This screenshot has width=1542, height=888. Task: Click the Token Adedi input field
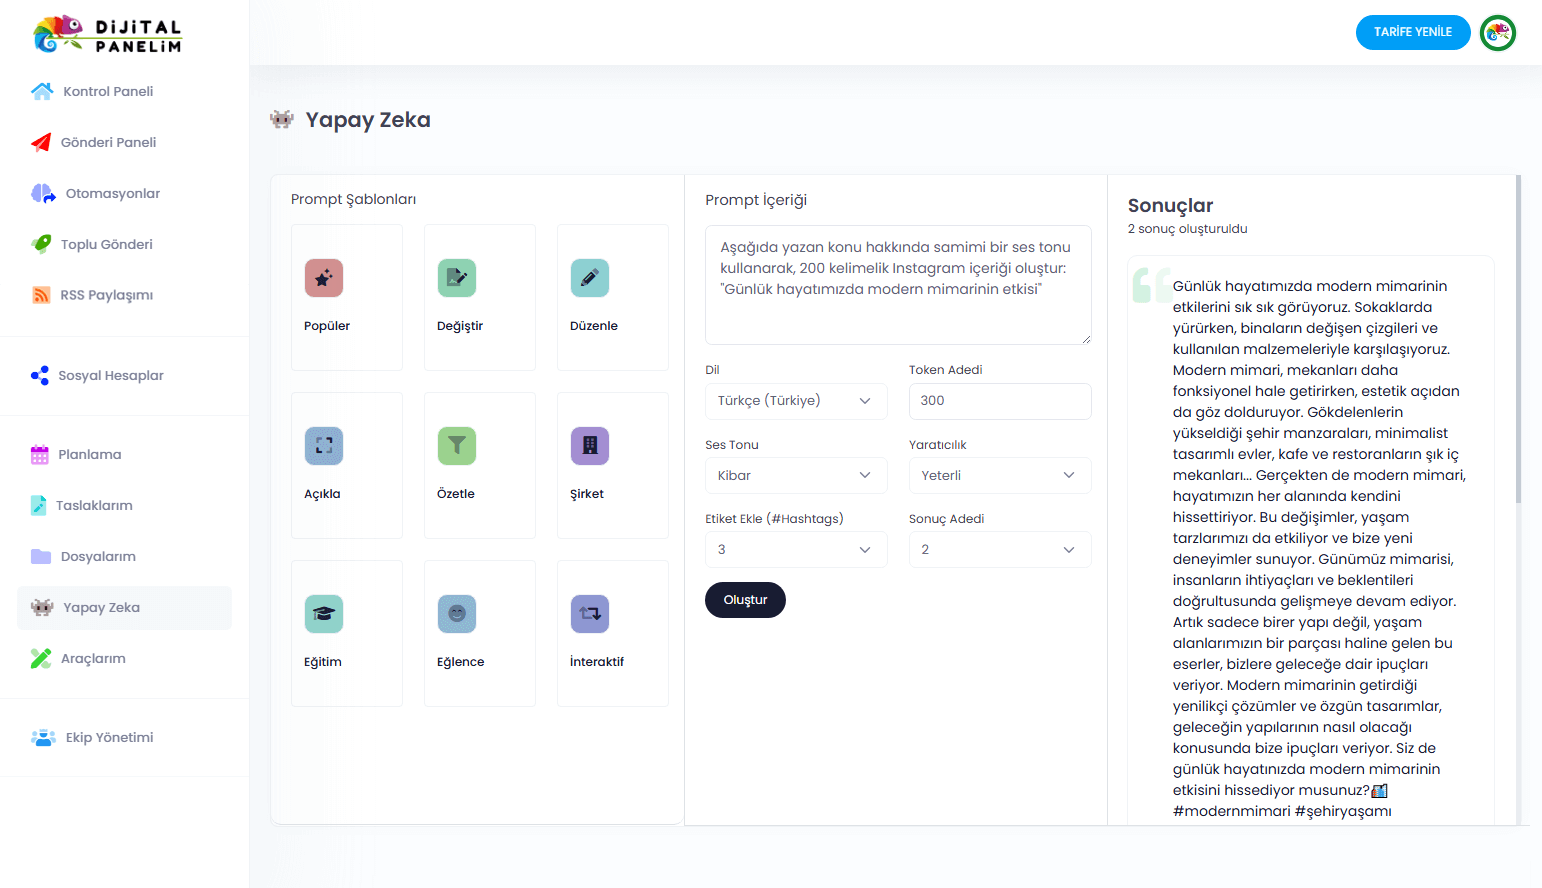(999, 401)
